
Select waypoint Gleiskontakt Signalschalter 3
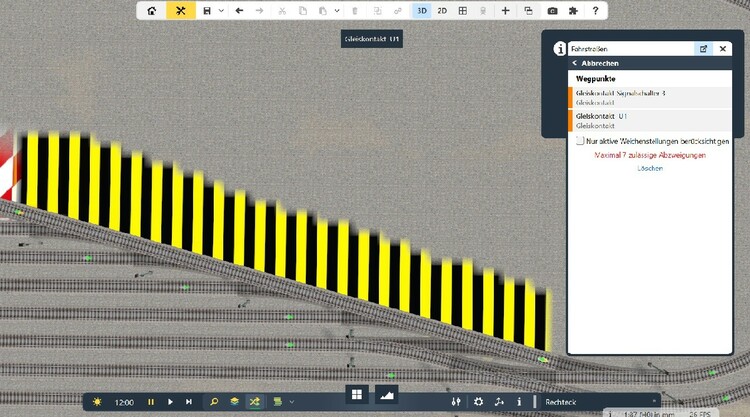coord(650,98)
